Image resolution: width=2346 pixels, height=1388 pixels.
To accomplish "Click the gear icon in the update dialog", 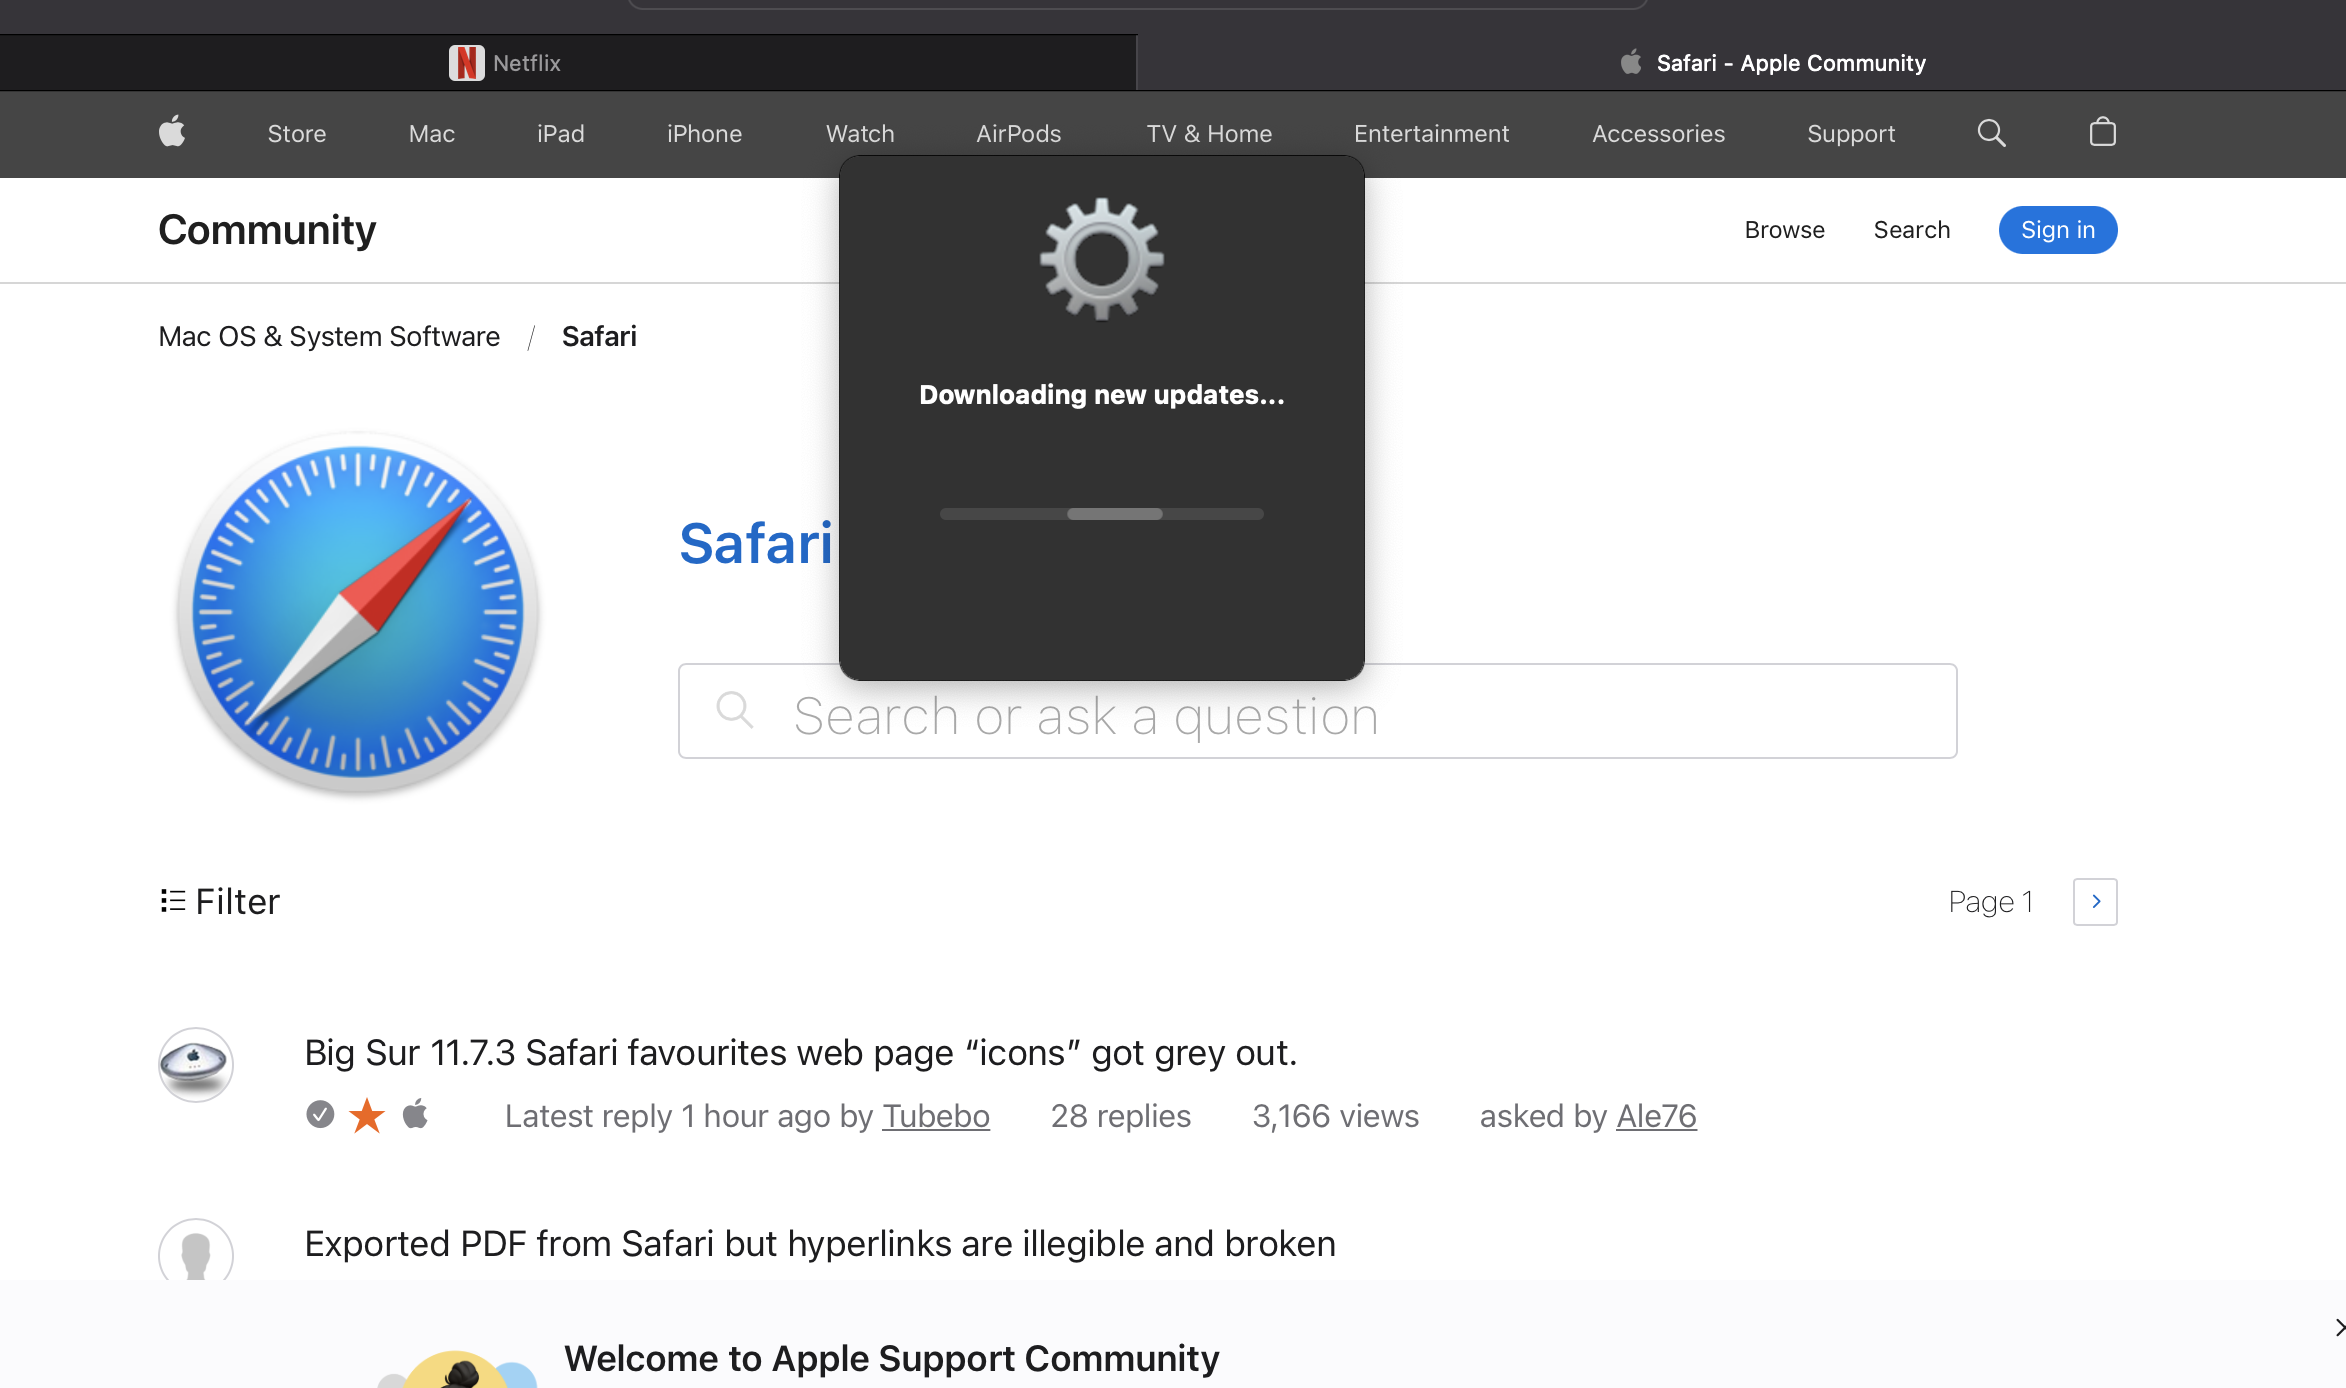I will (x=1101, y=259).
